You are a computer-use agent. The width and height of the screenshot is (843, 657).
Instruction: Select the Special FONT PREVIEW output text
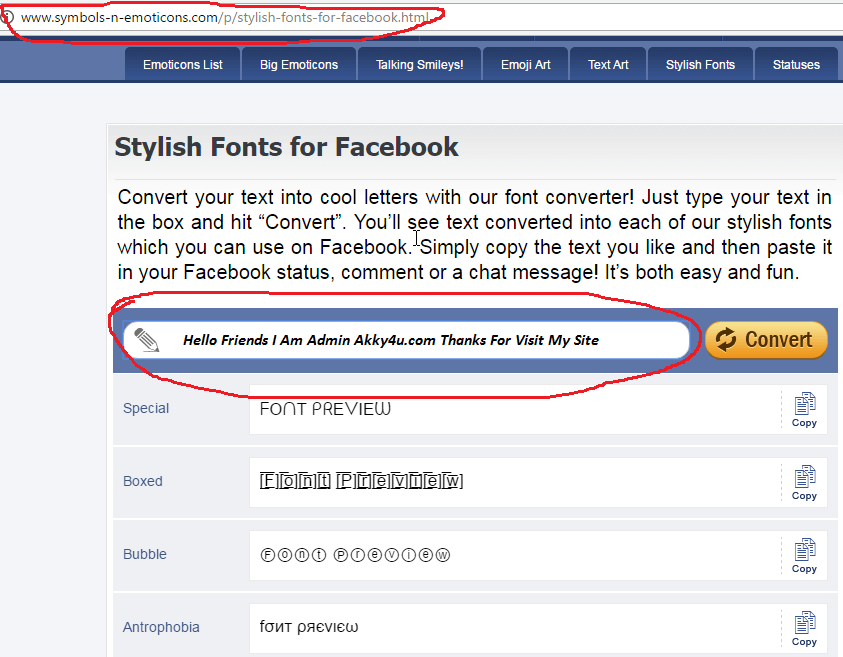[325, 409]
